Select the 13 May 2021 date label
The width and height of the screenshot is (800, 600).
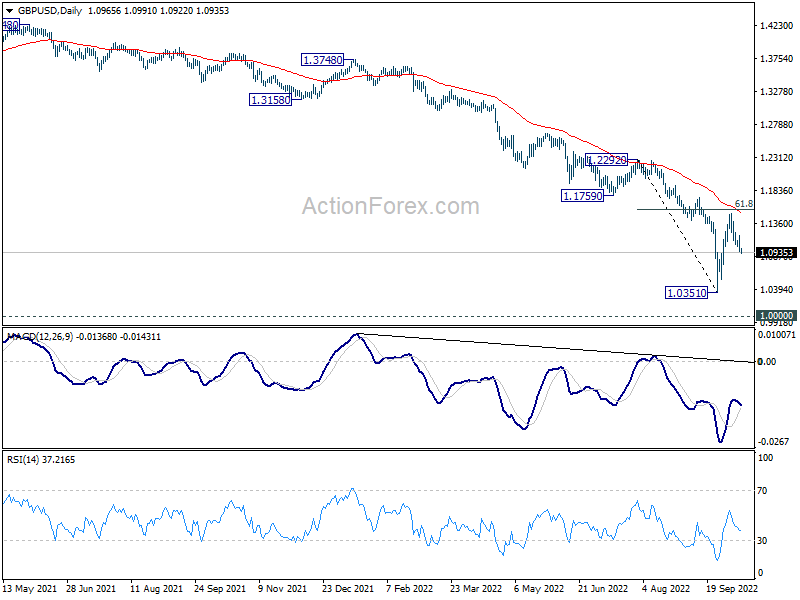tap(30, 589)
